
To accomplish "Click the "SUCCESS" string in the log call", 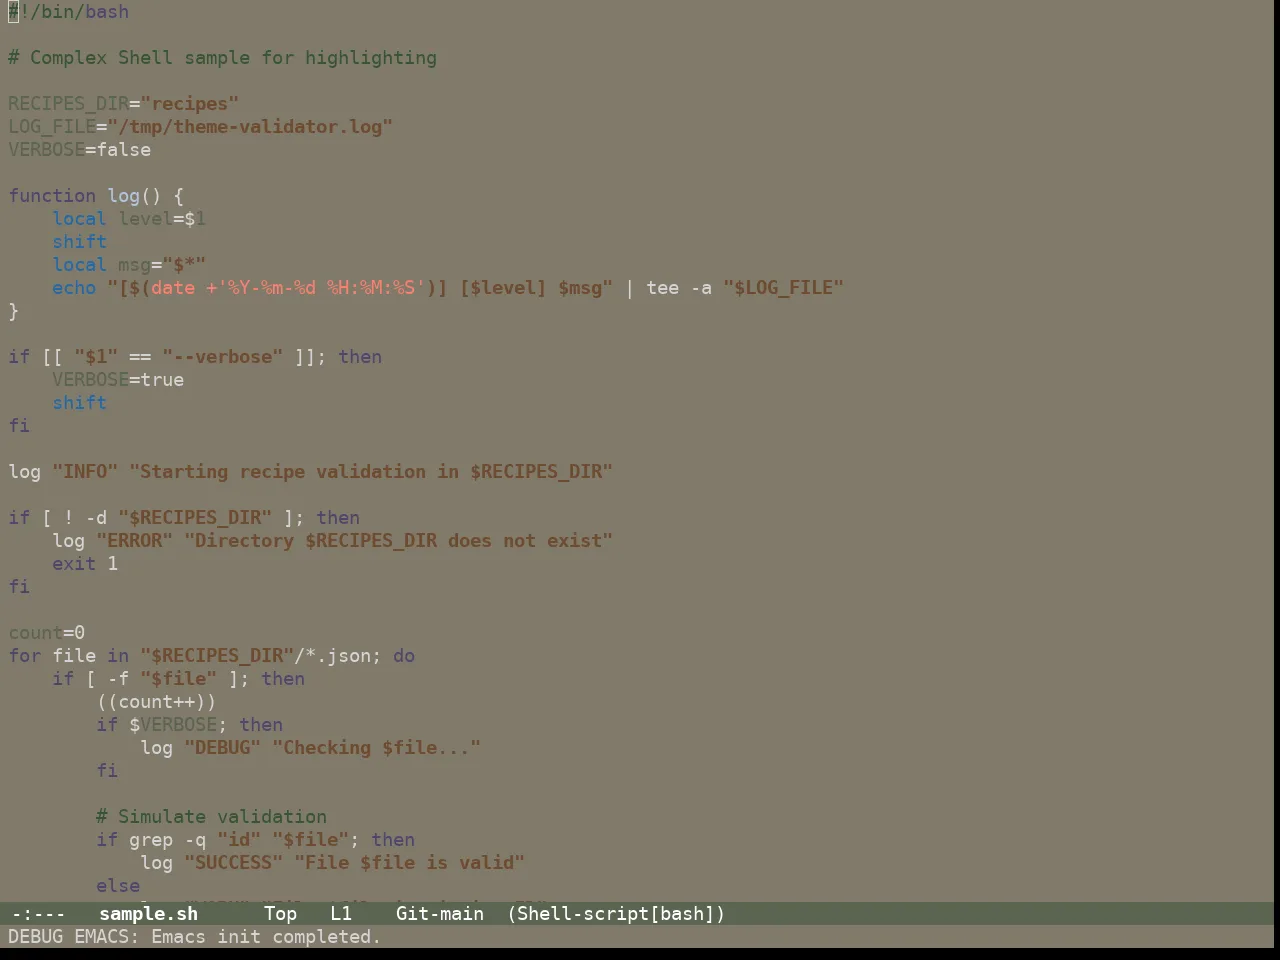I will tap(233, 863).
